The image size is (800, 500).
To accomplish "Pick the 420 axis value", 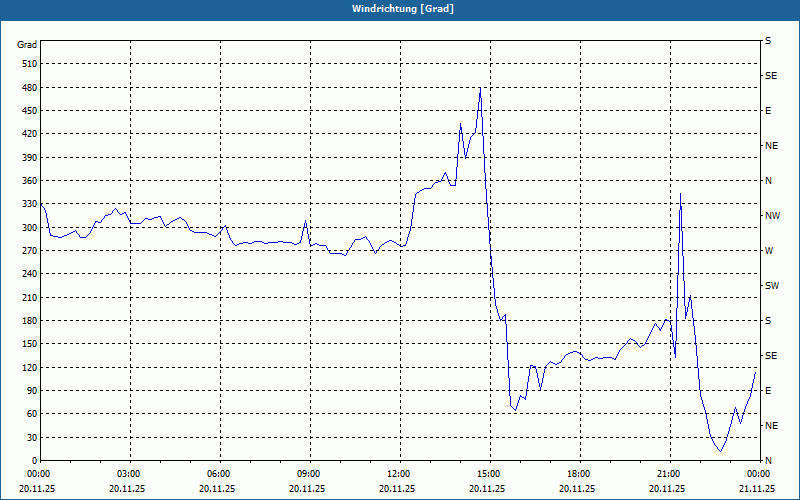I will pyautogui.click(x=30, y=134).
